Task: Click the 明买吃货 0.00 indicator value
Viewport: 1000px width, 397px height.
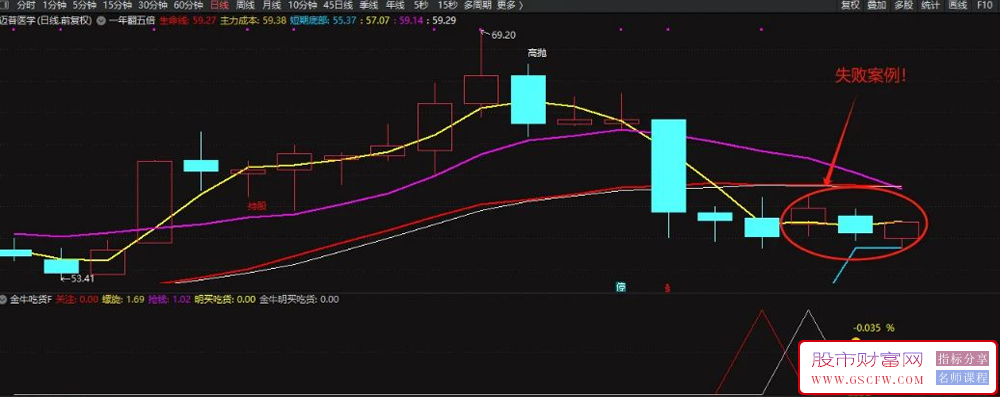Action: click(226, 299)
